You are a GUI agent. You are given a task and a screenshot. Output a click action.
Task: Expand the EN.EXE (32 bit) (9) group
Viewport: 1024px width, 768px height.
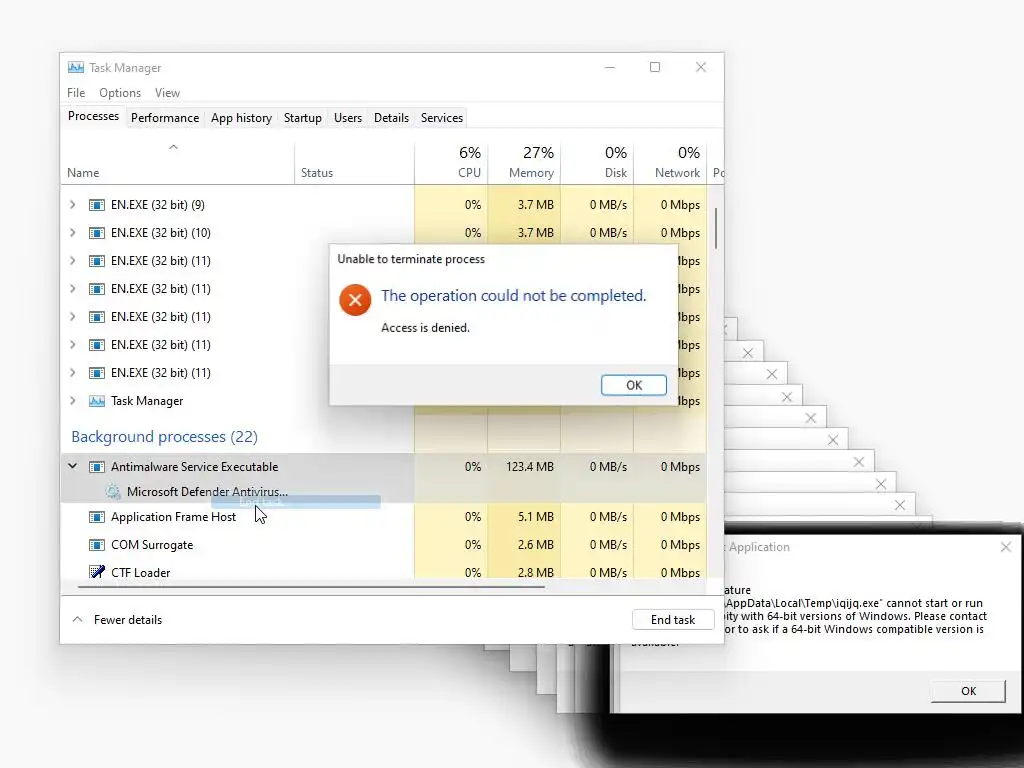click(72, 205)
